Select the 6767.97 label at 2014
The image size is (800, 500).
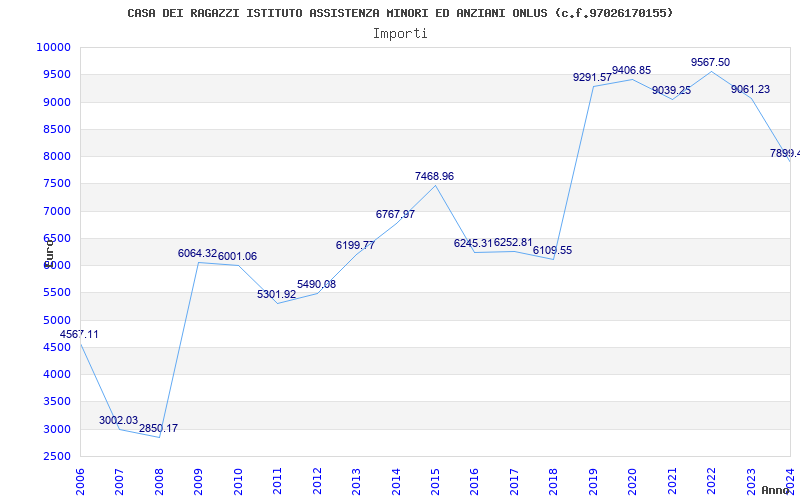[x=395, y=215]
